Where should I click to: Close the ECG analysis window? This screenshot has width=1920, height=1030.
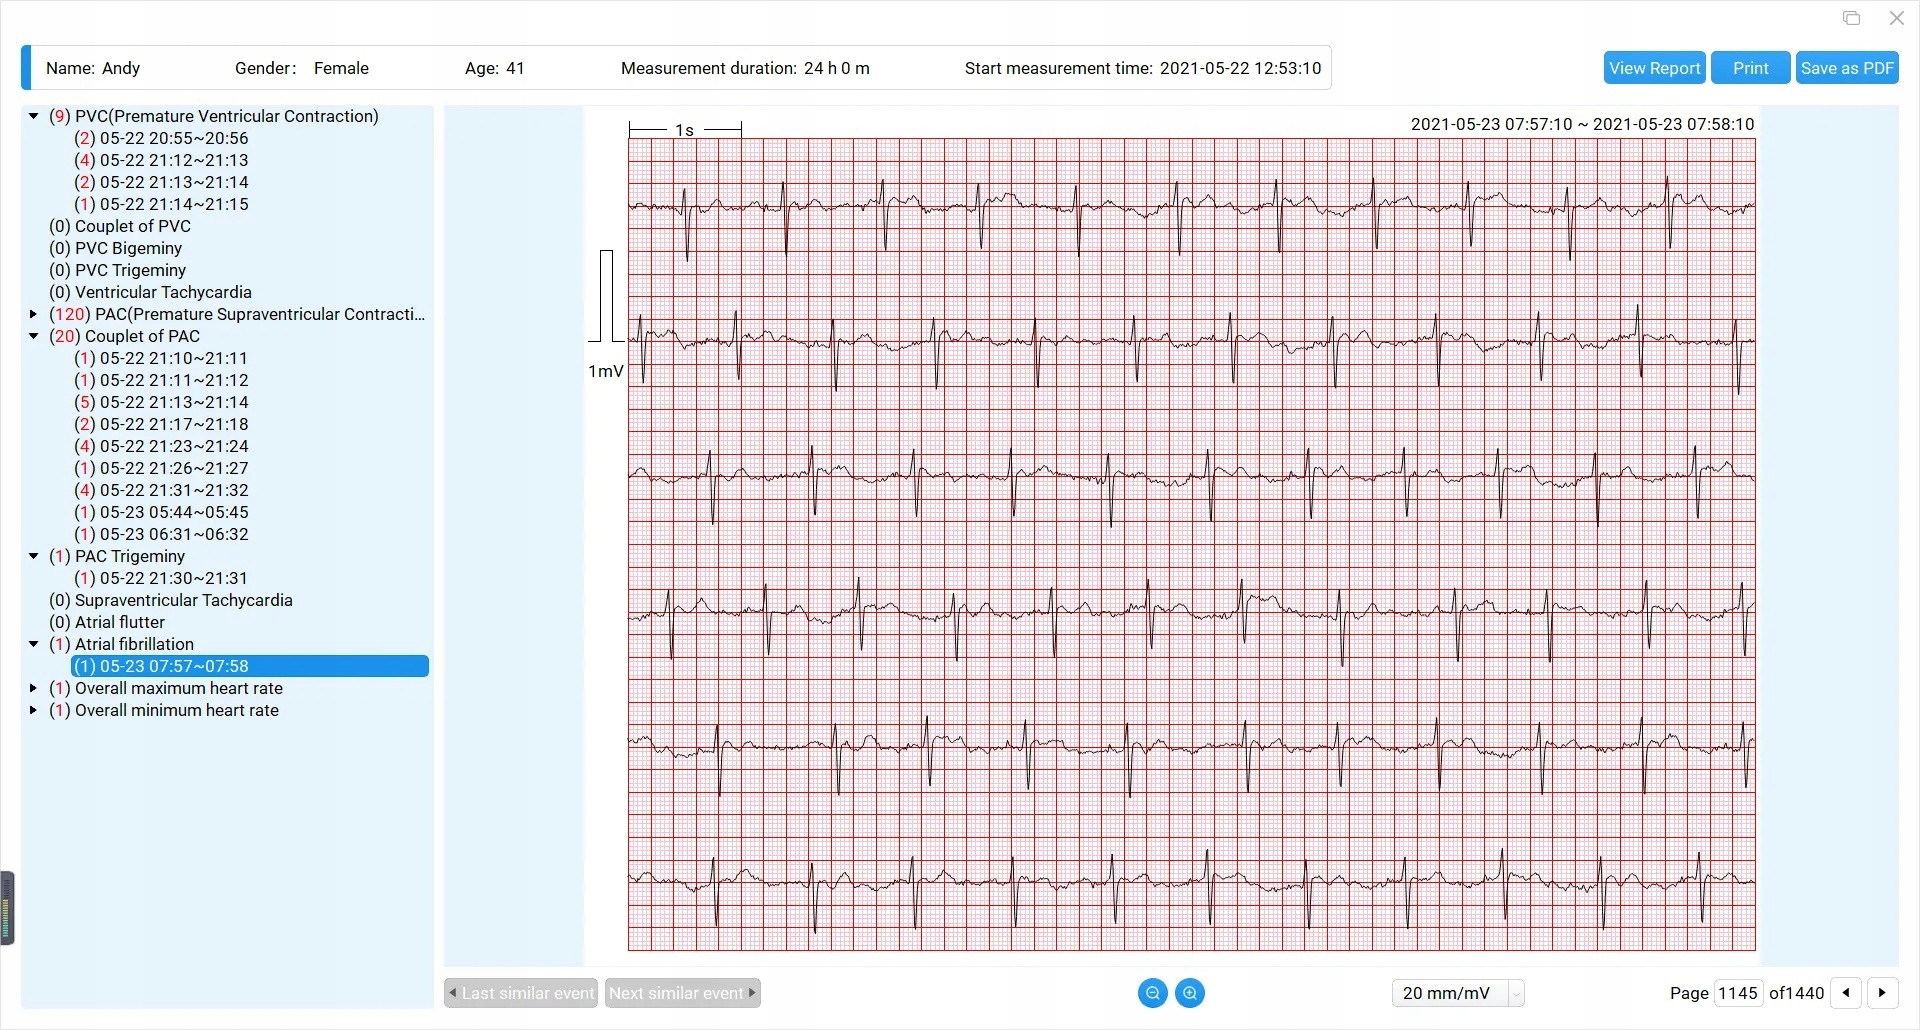(1897, 19)
